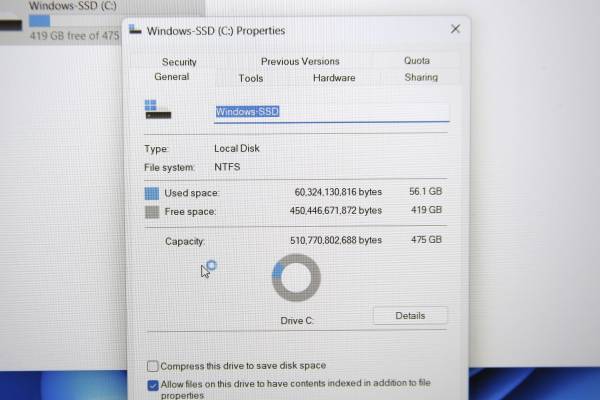Click the 56.1 GB used value

(x=426, y=191)
